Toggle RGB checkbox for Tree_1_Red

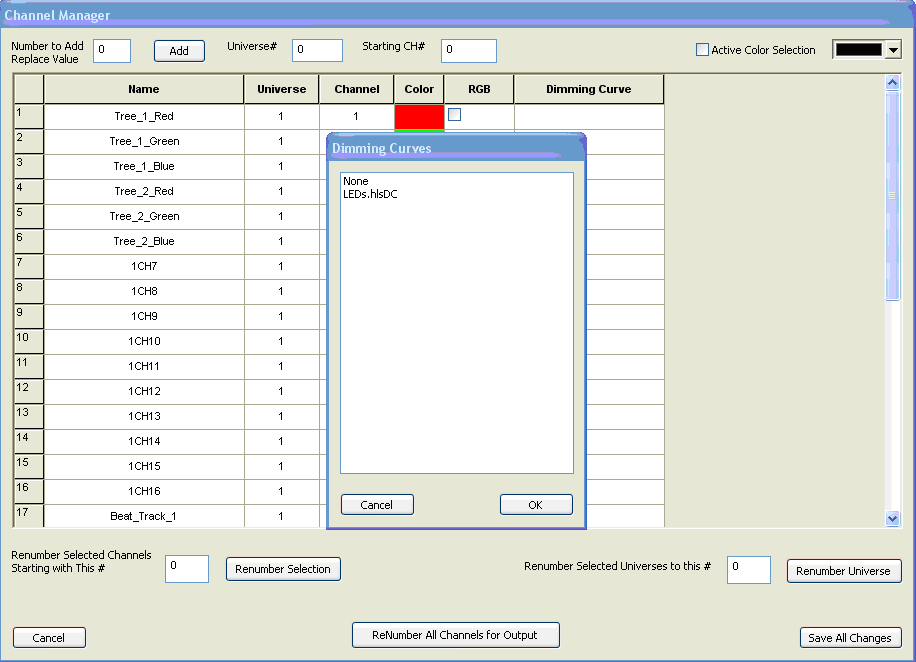[x=454, y=115]
